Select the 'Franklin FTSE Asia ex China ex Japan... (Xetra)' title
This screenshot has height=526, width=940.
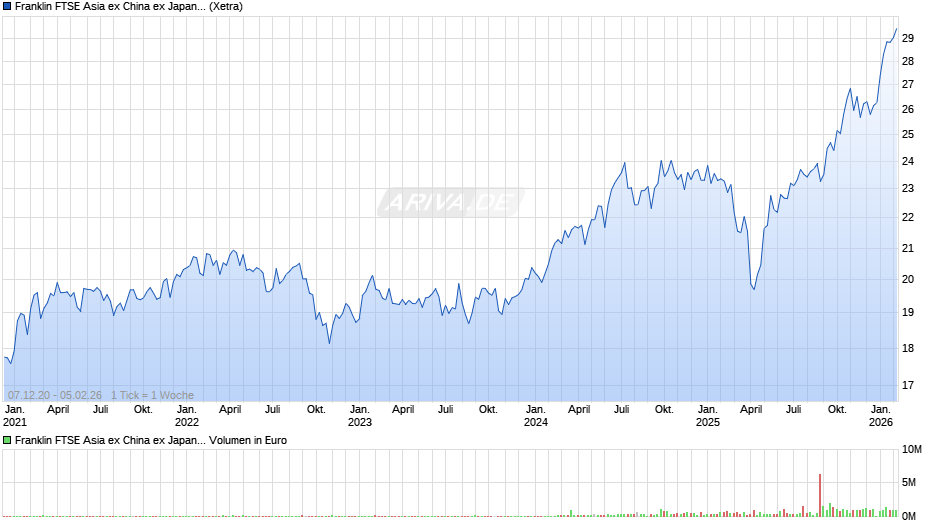tap(129, 7)
